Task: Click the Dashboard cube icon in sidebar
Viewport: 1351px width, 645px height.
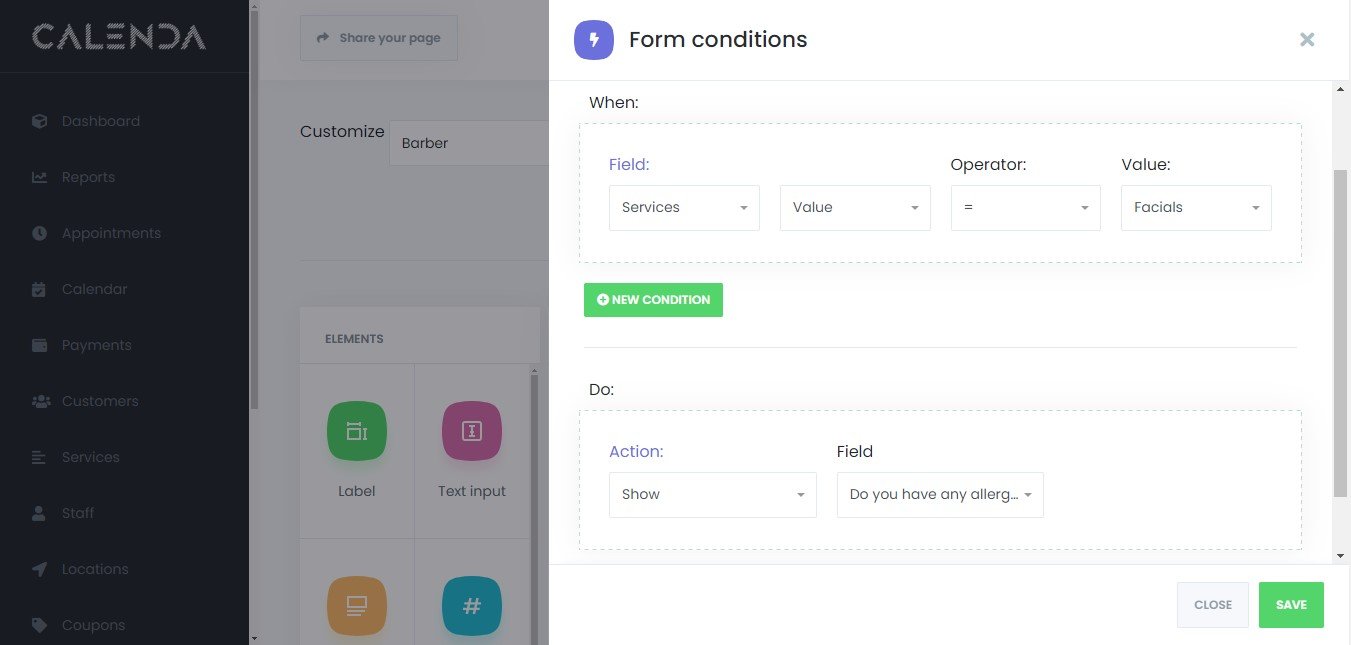Action: (x=40, y=121)
